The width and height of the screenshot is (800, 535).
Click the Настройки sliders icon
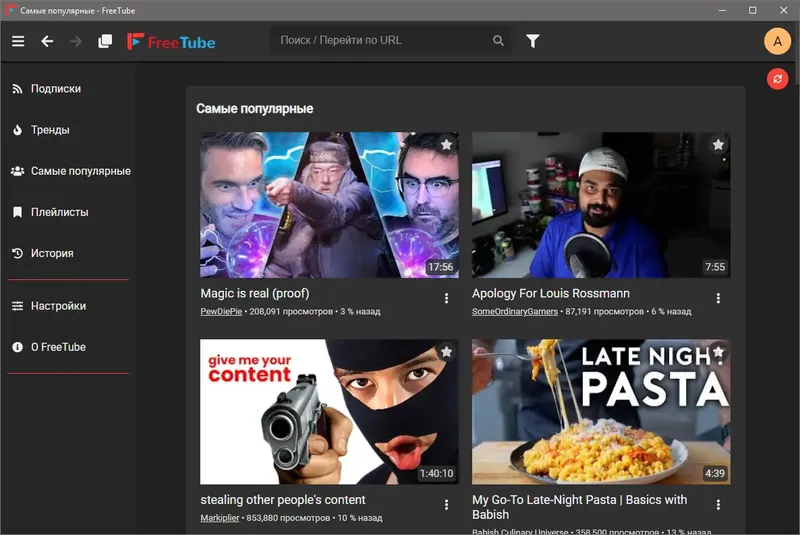17,306
